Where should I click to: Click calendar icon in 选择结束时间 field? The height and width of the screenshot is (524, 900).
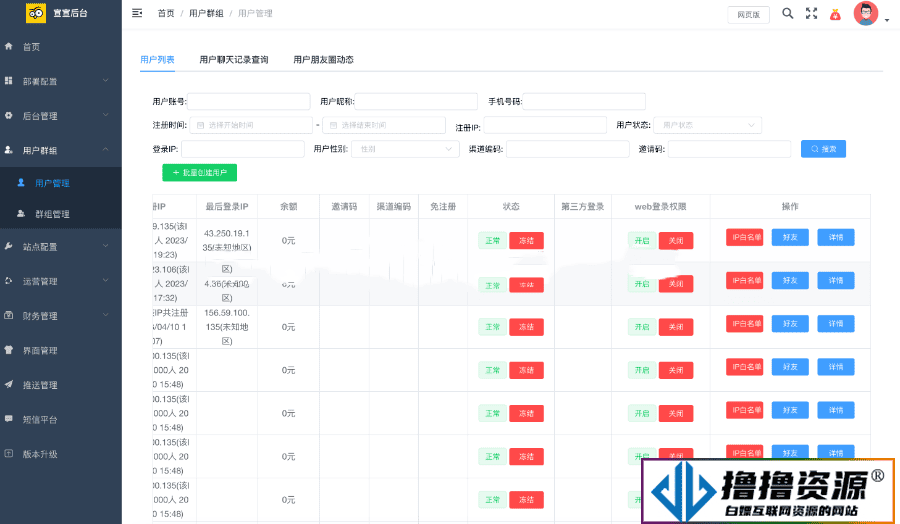[333, 125]
